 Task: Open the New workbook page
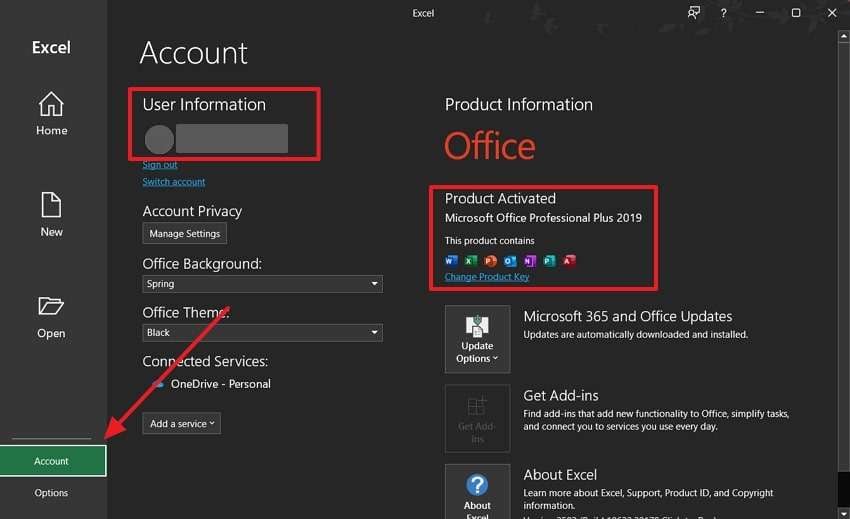tap(51, 214)
